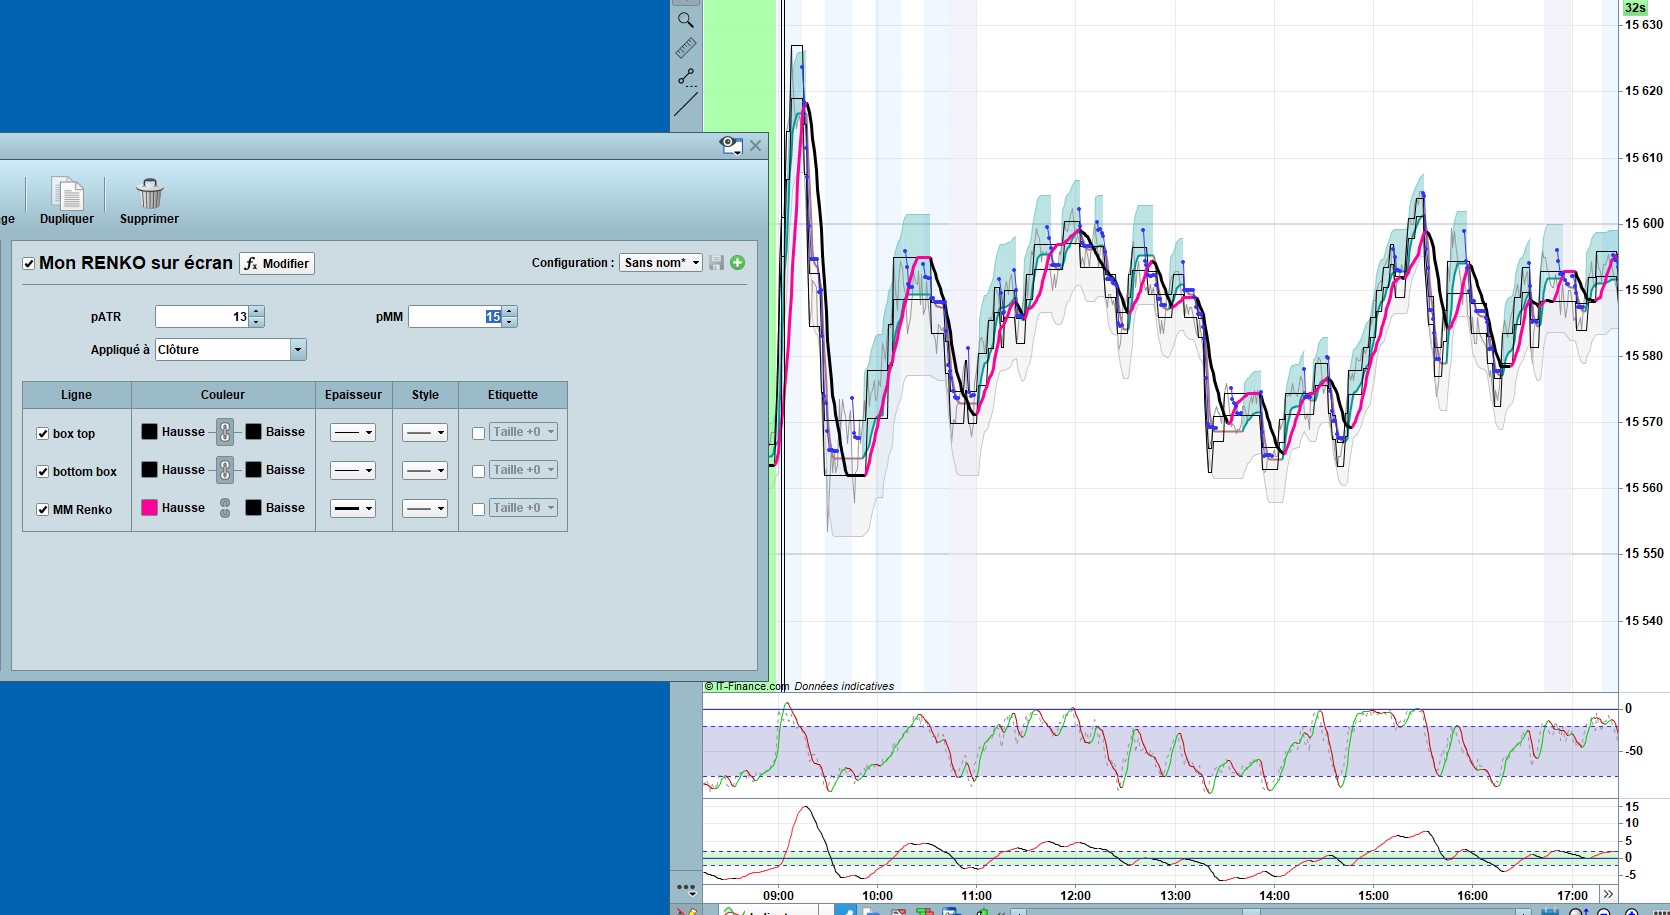1670x915 pixels.
Task: Select the magnifier zoom tool
Action: 685,20
